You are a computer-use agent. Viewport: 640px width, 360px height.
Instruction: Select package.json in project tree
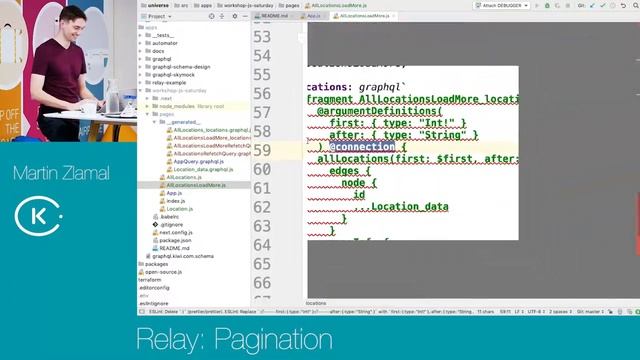coord(175,240)
